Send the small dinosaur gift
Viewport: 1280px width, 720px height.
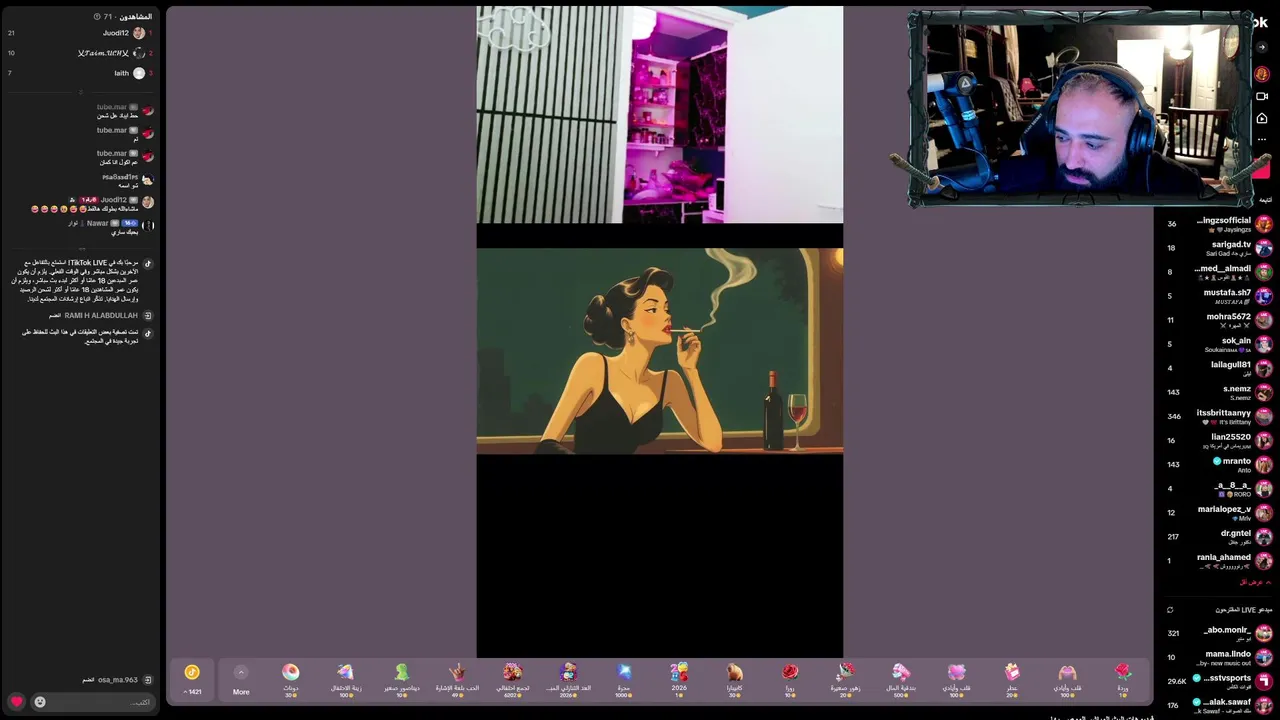[x=401, y=678]
